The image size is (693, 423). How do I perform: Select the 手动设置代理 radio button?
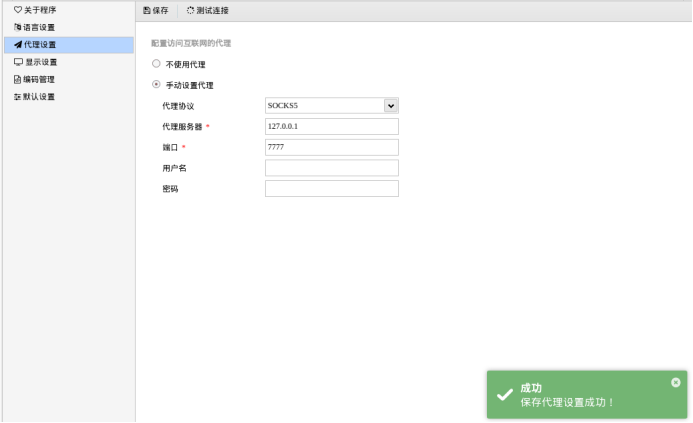tap(156, 85)
